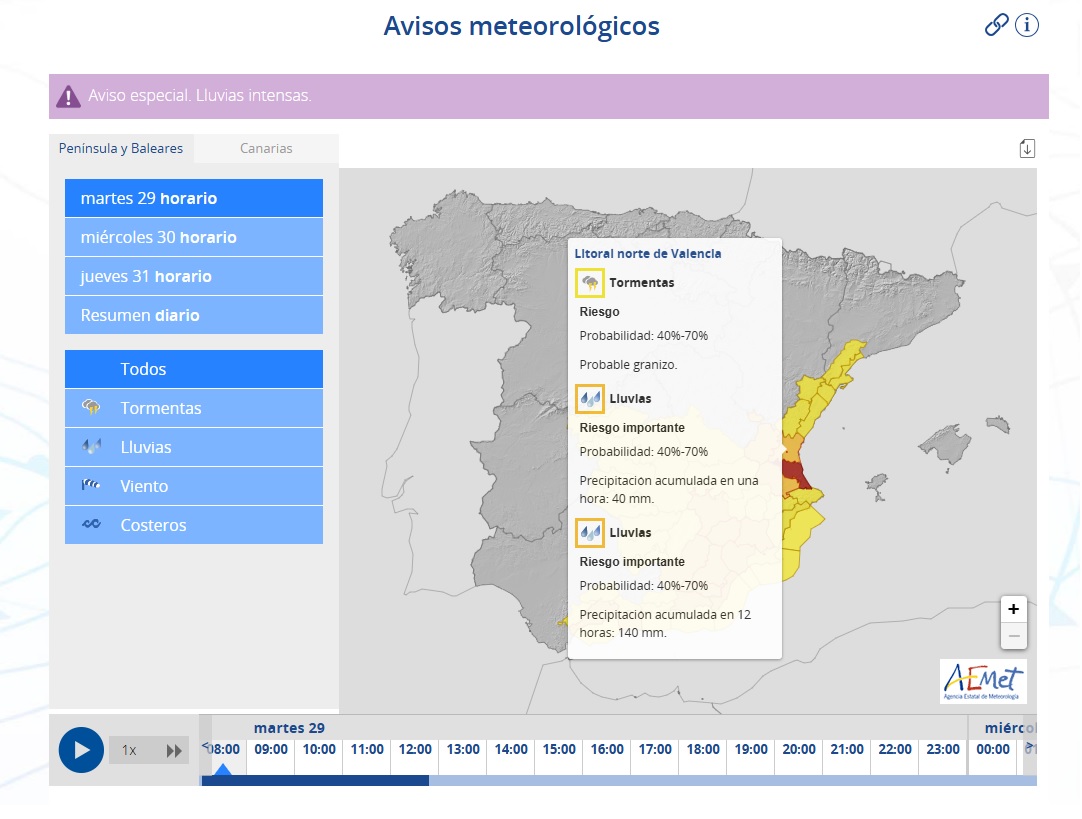Select the Lluvias rain drops icon in sidebar
This screenshot has width=1082, height=819.
pos(92,446)
